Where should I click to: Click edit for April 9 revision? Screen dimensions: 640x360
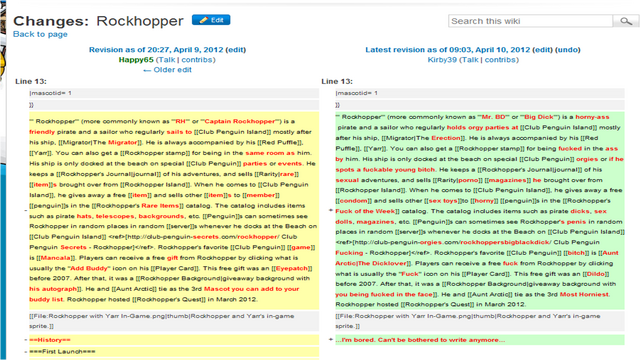click(x=236, y=50)
